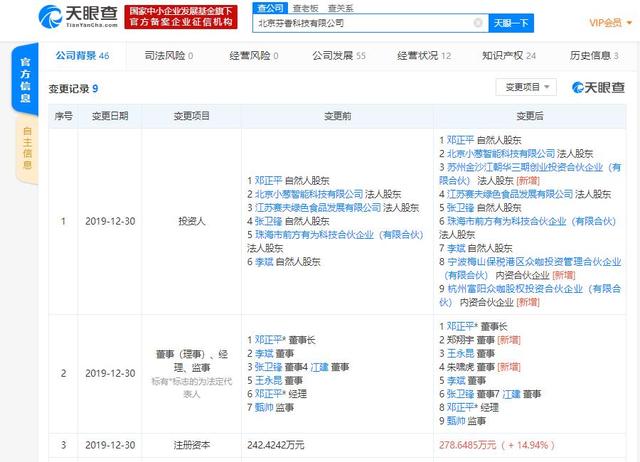Open 江苏赛夫绿色食品发展有限公司 link in 变更前 column

[x=318, y=207]
